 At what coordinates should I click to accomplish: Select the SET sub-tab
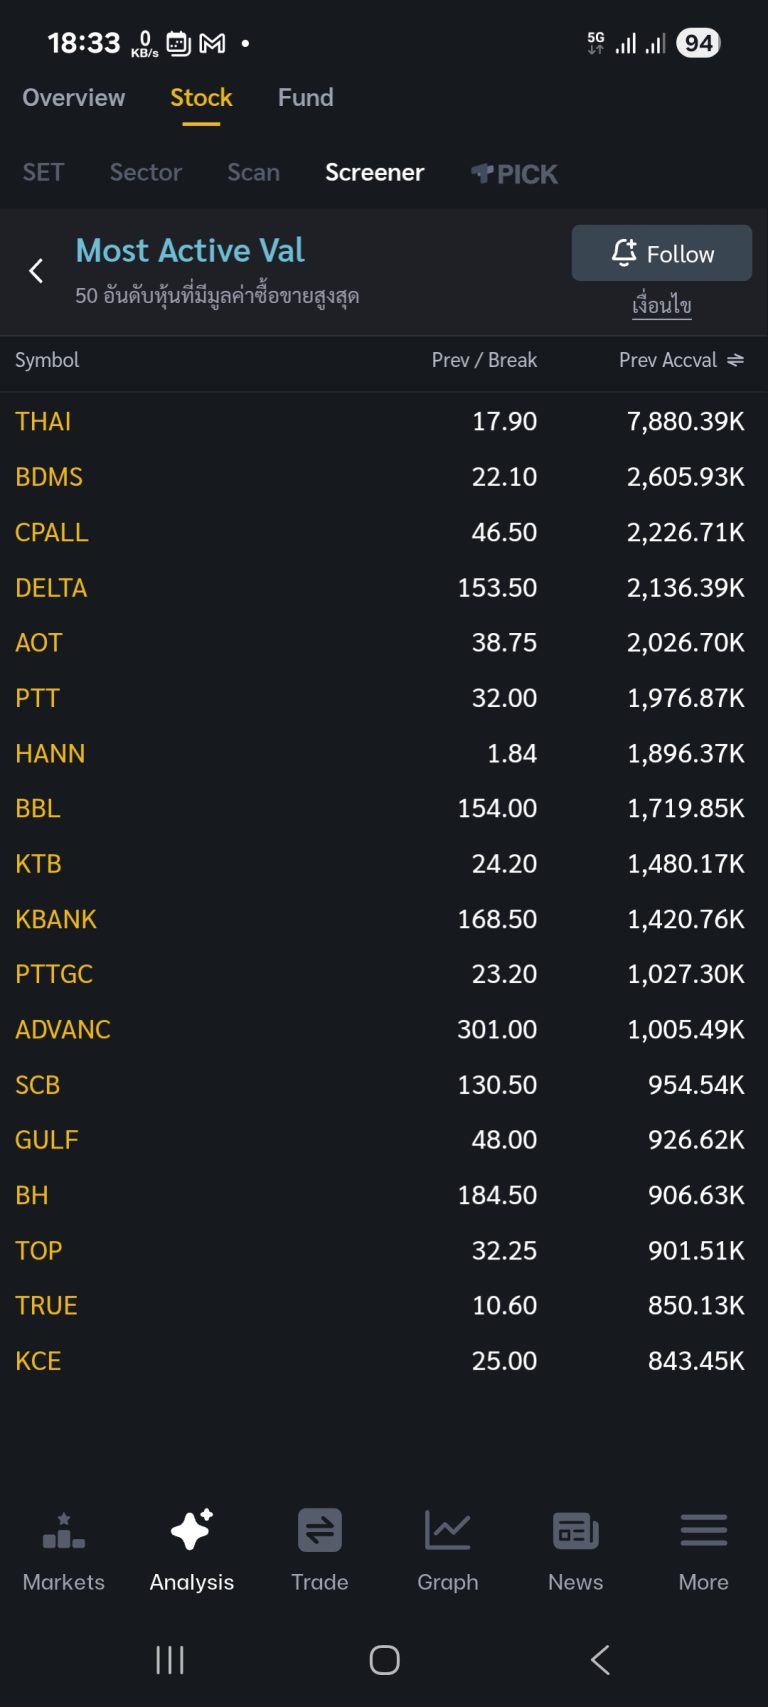pyautogui.click(x=43, y=172)
